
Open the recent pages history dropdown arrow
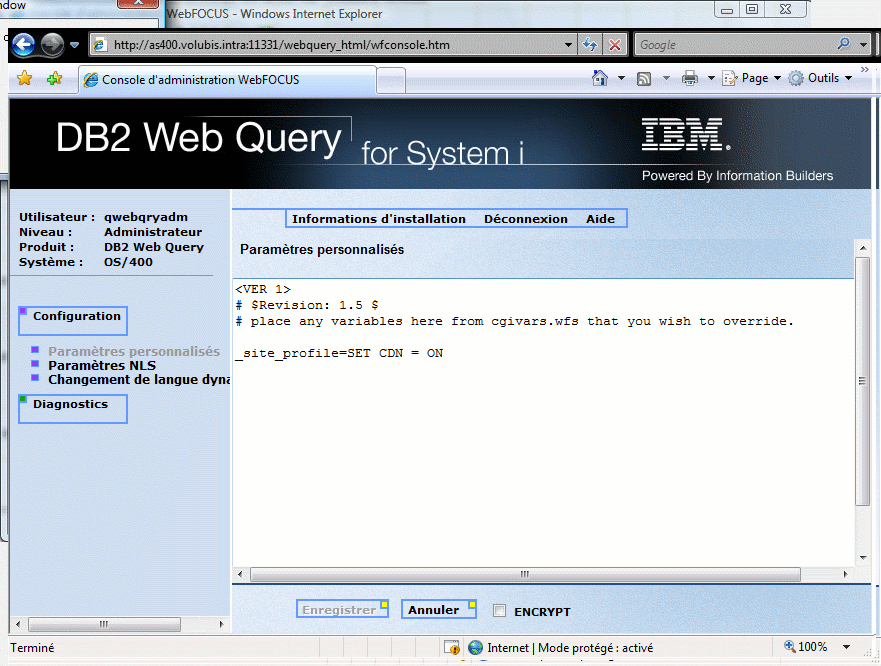click(74, 45)
